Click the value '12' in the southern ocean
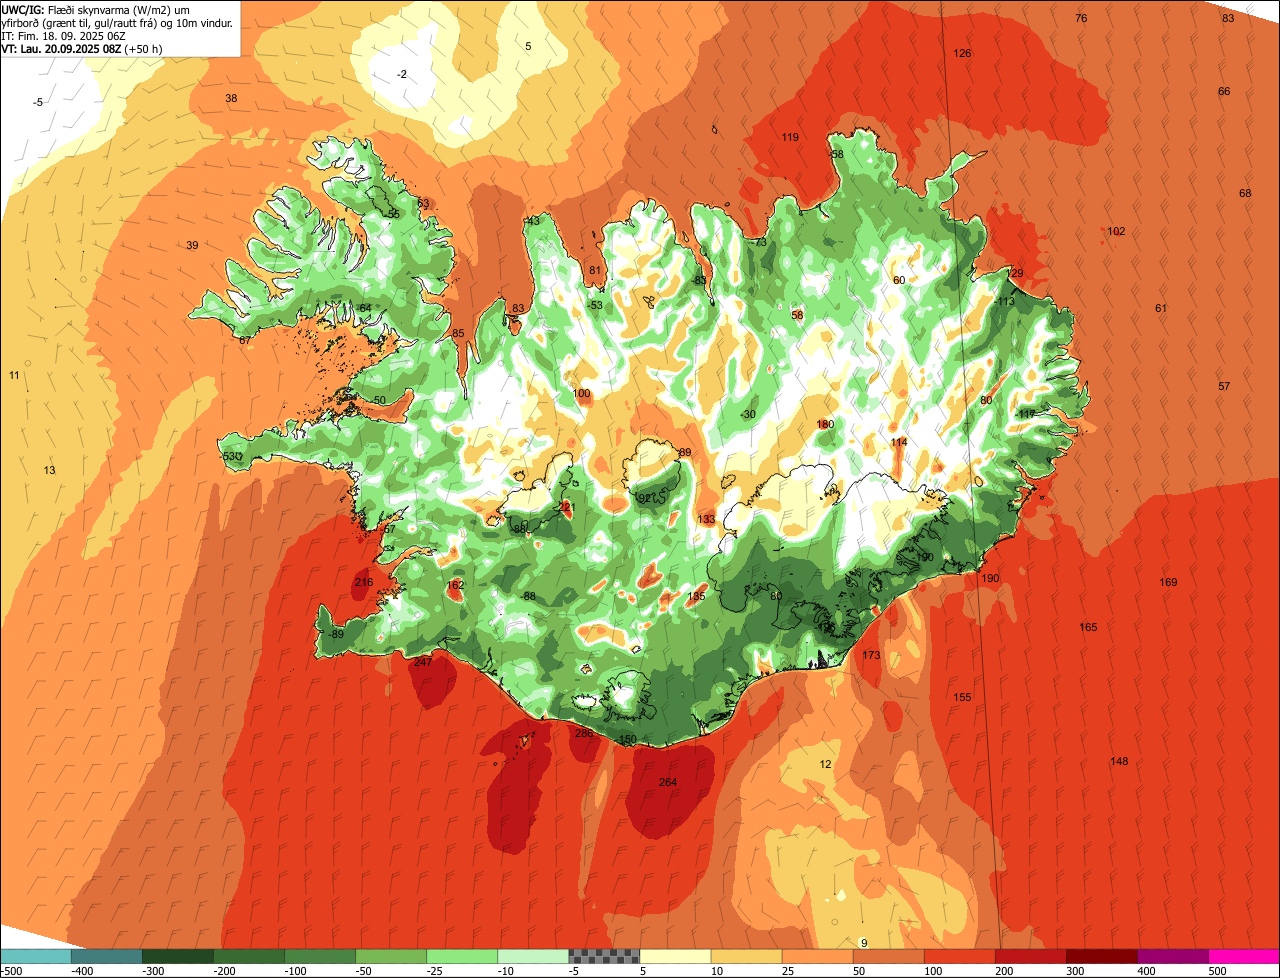The width and height of the screenshot is (1280, 978). (x=825, y=764)
